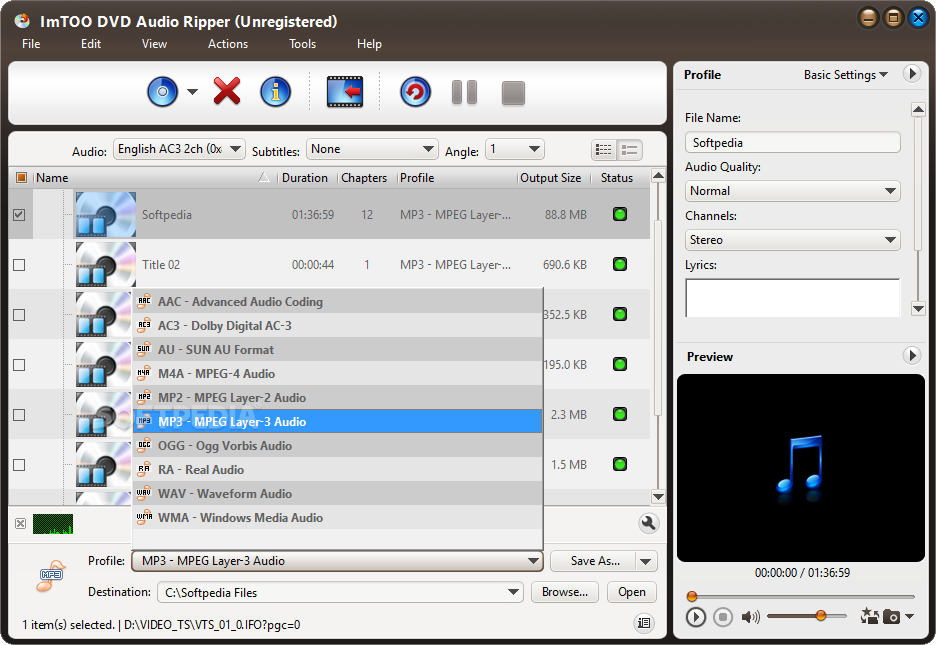The width and height of the screenshot is (936, 645).
Task: Sort by Duration column header
Action: tap(304, 178)
